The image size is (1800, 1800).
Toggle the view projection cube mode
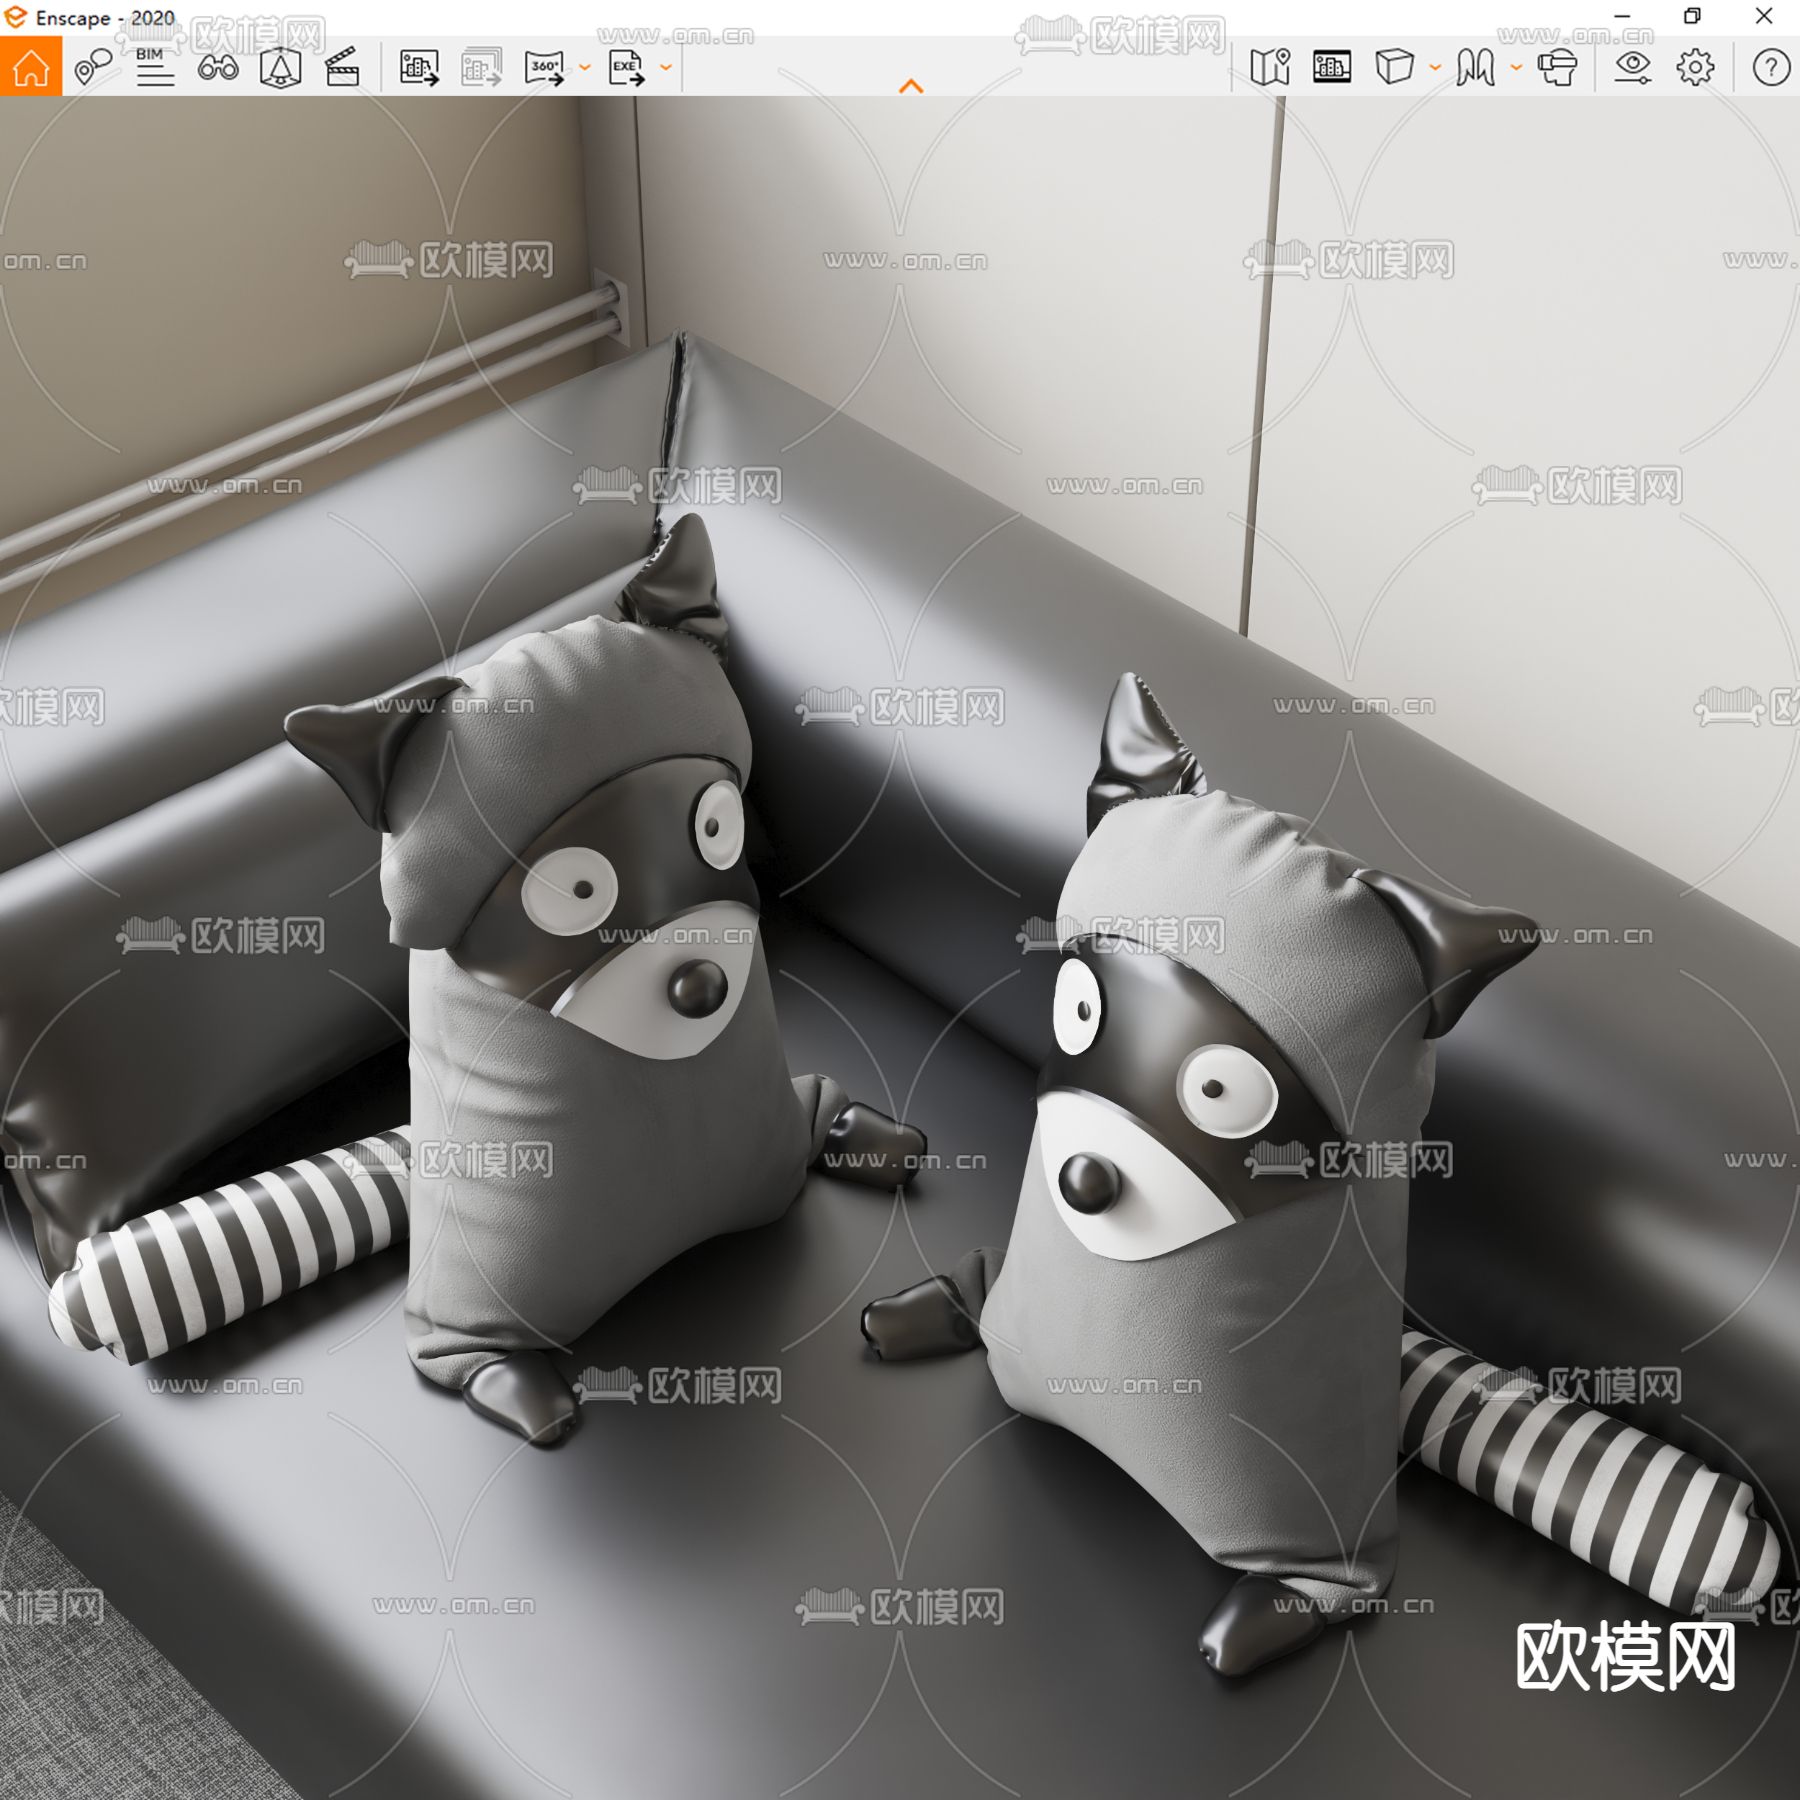1396,68
